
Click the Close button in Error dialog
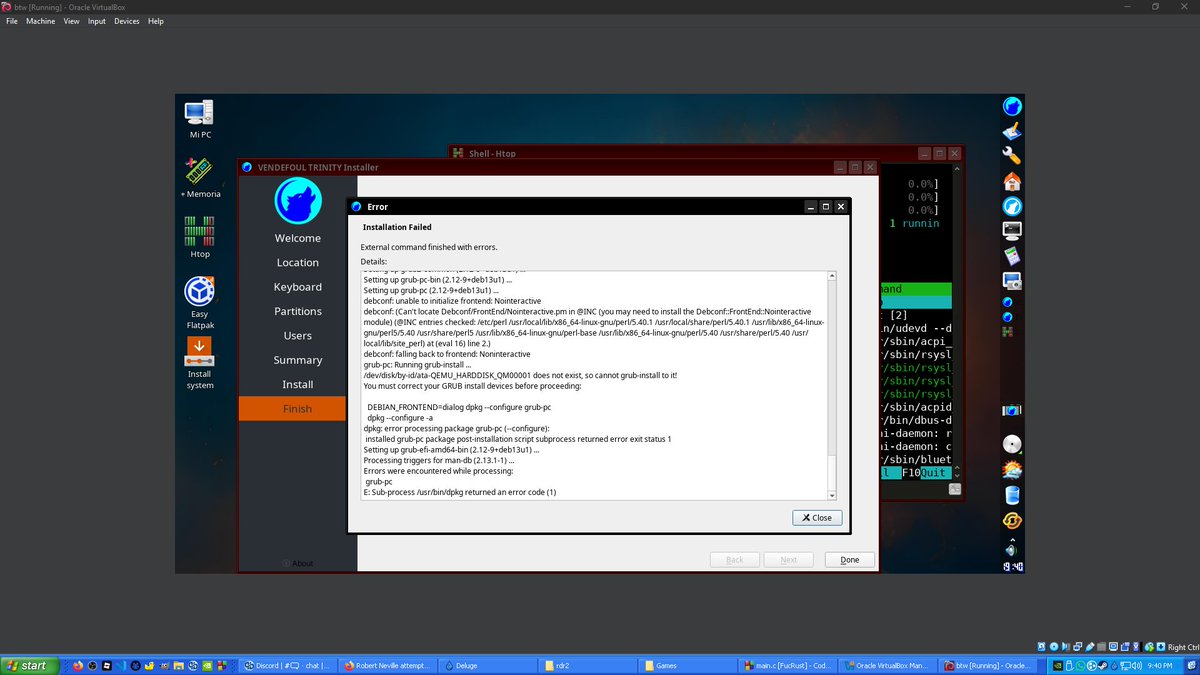point(817,518)
